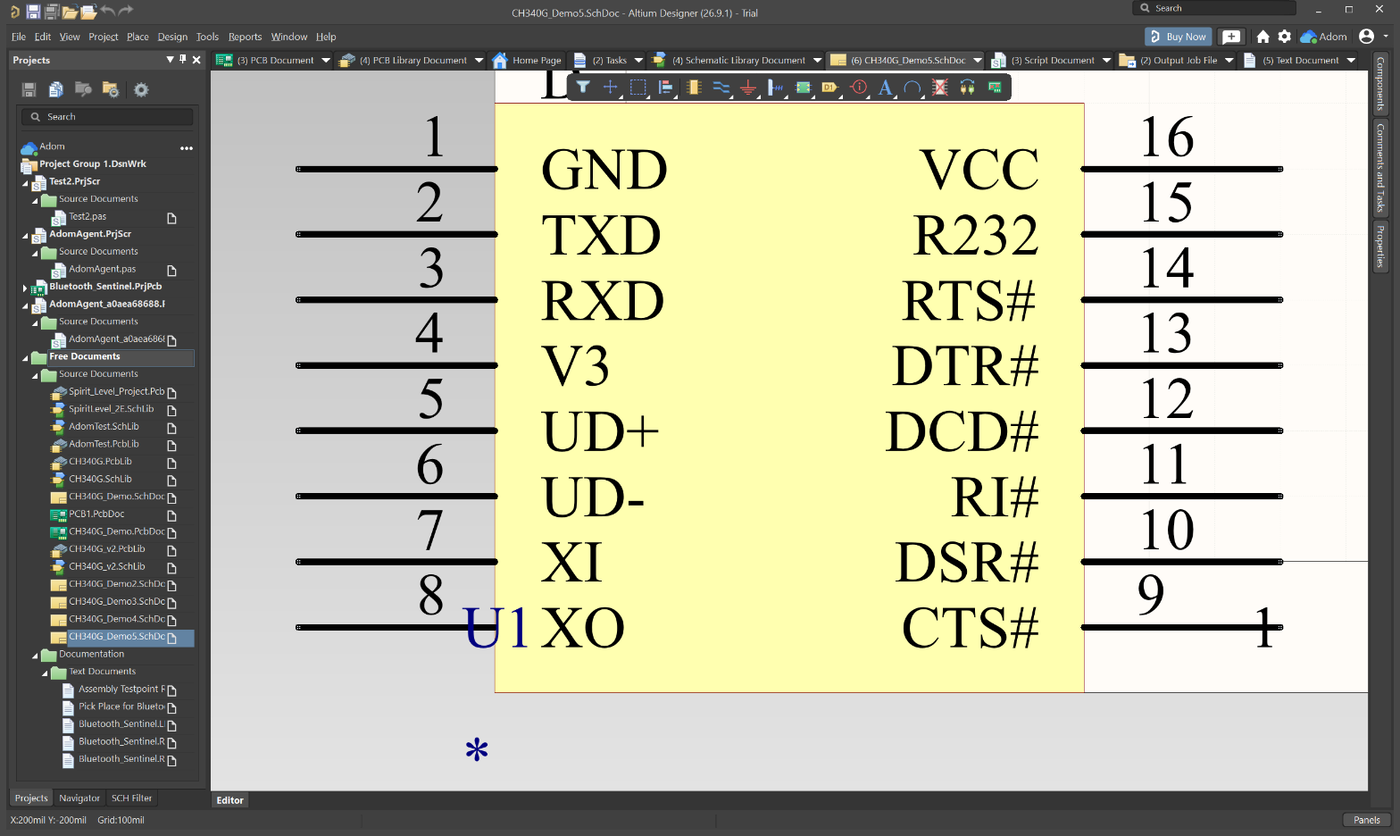This screenshot has width=1400, height=836.
Task: Expand the Bluetooth_Sentinel.PrjPcb project
Action: [25, 287]
